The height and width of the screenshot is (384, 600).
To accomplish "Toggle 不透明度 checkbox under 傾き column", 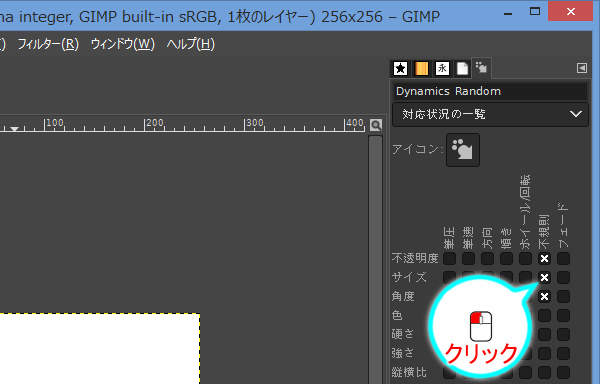I will [x=506, y=259].
